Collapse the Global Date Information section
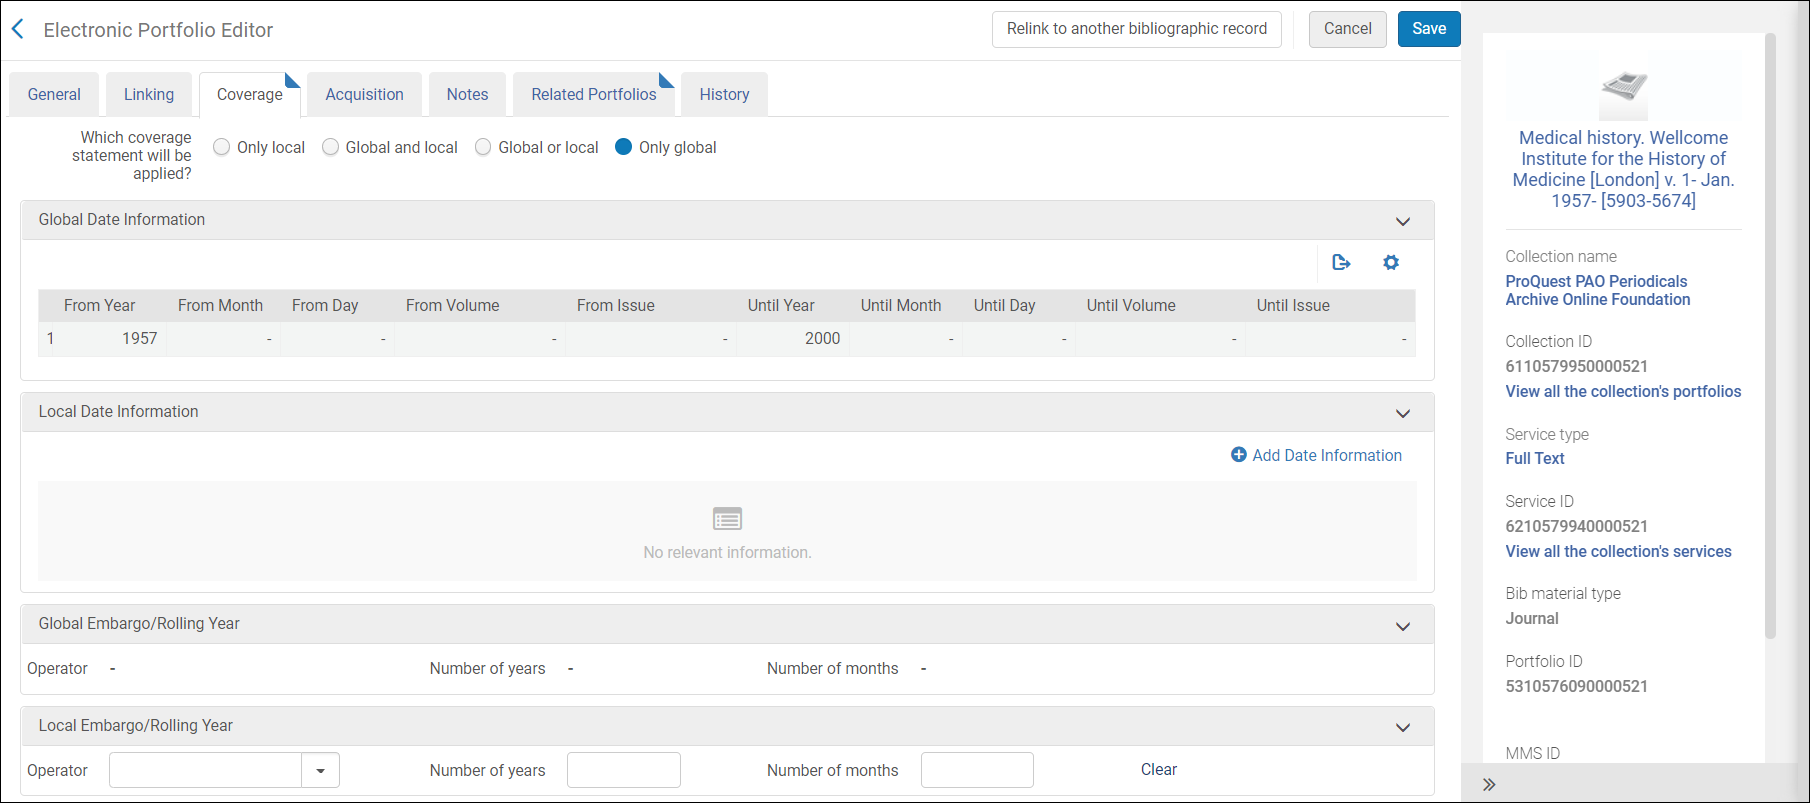1810x803 pixels. point(1403,221)
